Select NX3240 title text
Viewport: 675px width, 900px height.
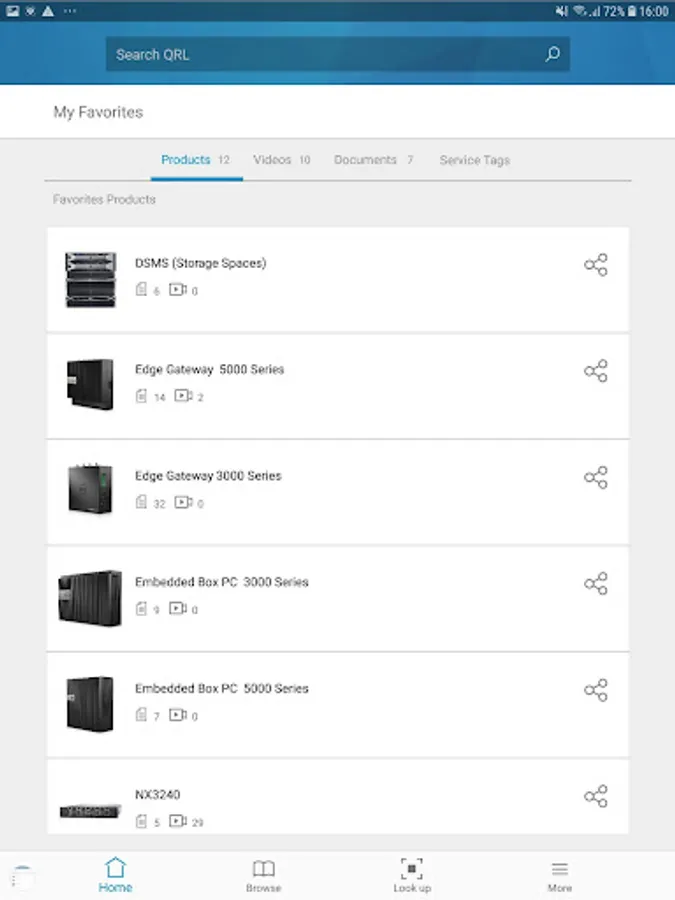157,794
